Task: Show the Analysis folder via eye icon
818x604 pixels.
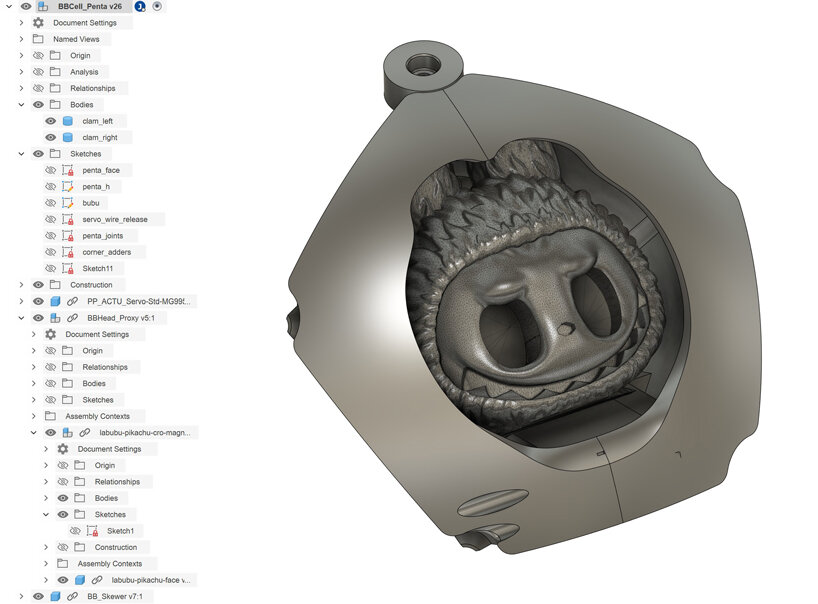Action: pyautogui.click(x=38, y=72)
